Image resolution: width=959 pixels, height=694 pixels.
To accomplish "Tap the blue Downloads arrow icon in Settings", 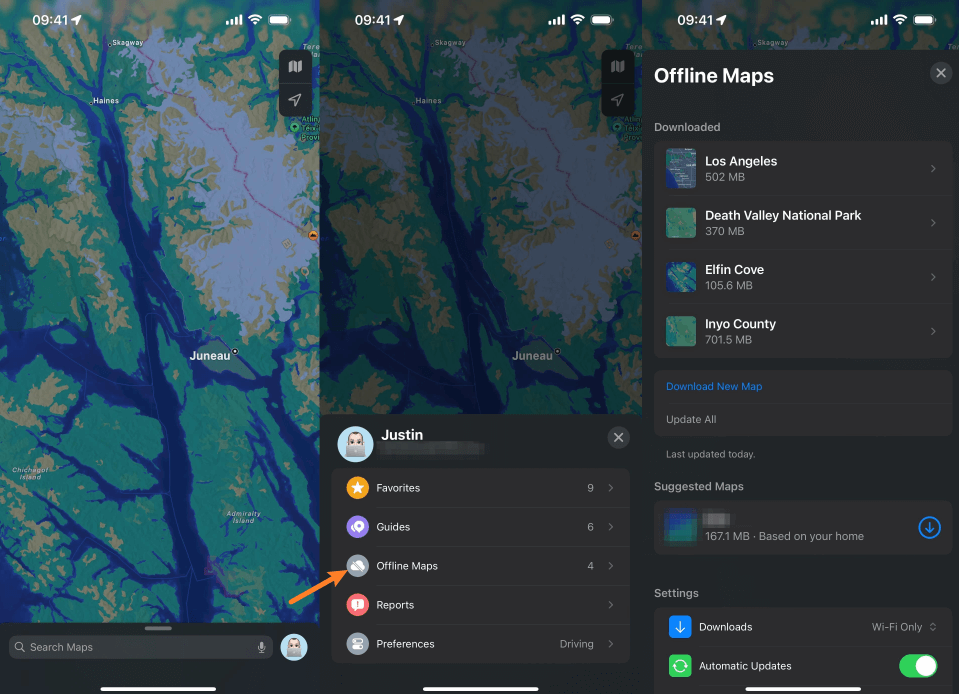I will pyautogui.click(x=680, y=627).
